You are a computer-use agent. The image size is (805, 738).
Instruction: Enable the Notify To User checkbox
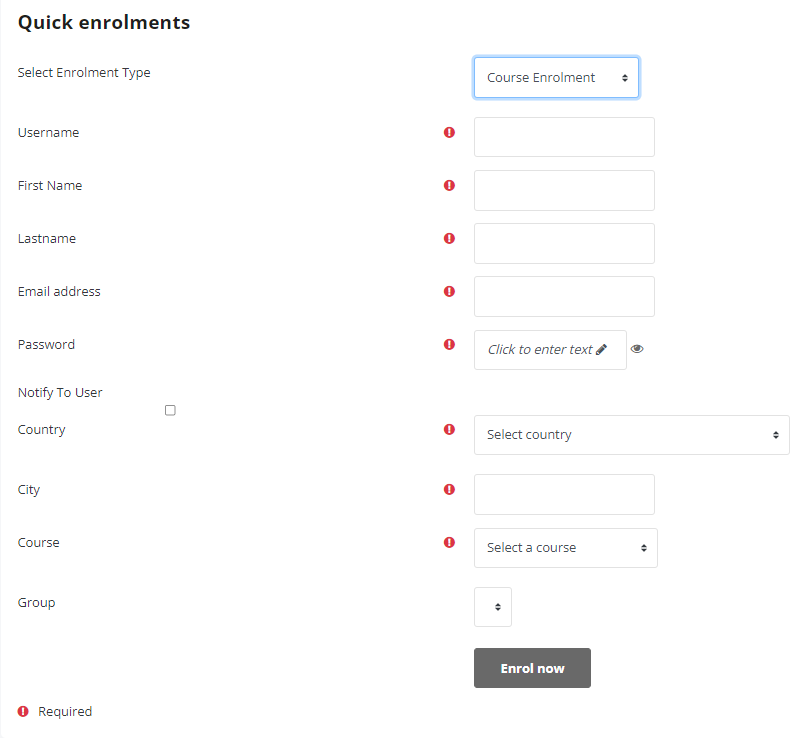170,410
